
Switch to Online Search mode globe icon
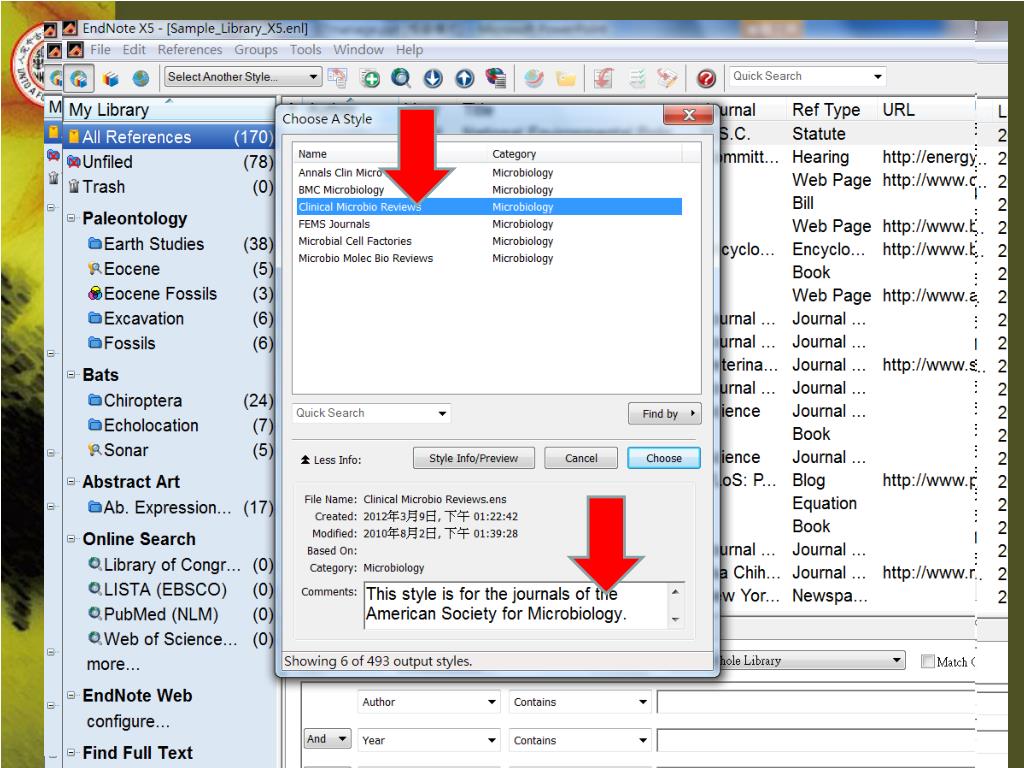(x=140, y=79)
